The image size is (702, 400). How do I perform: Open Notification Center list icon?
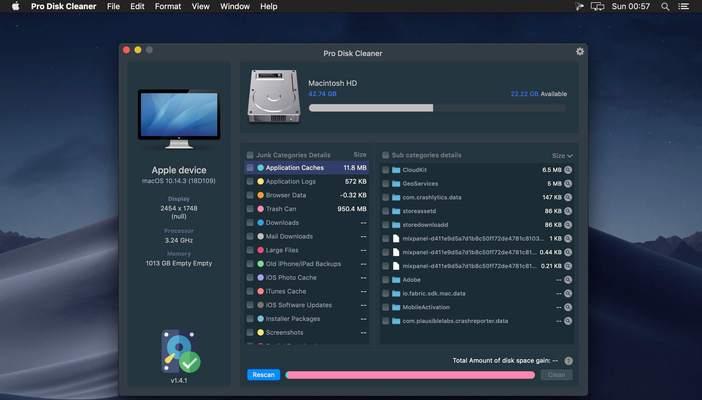[x=684, y=6]
